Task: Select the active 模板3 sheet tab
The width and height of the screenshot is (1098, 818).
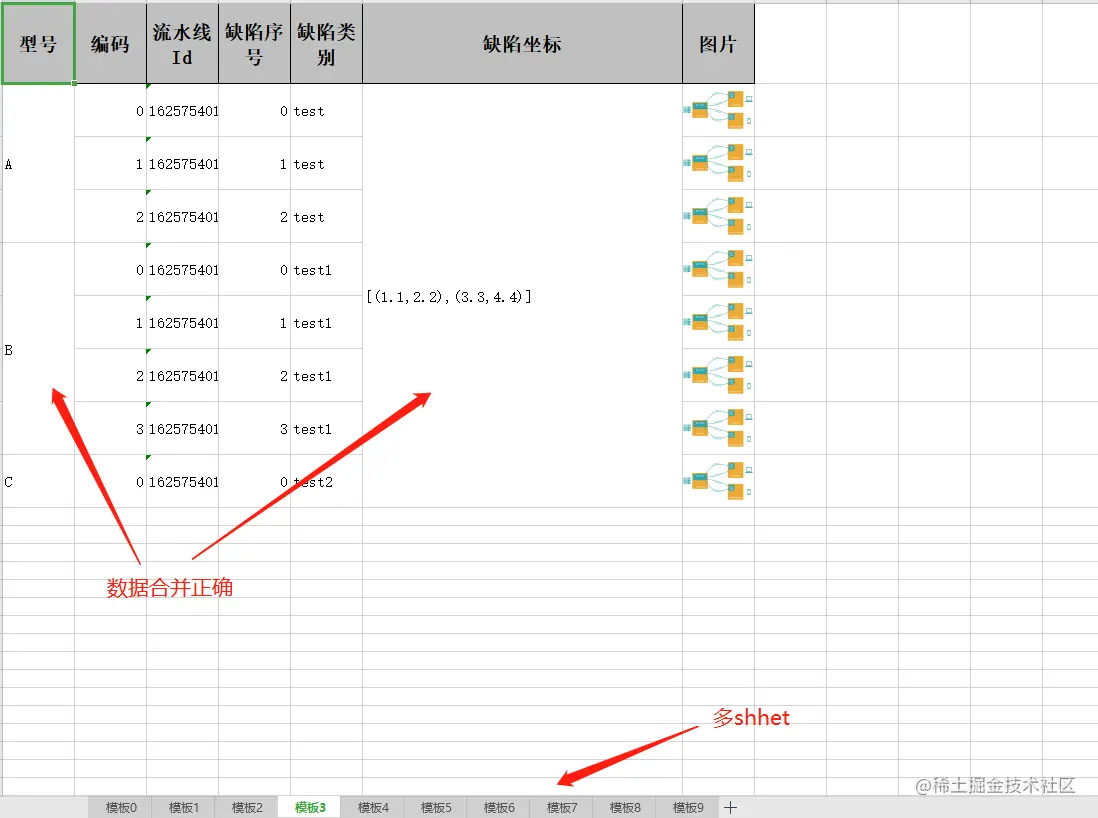Action: pos(310,807)
